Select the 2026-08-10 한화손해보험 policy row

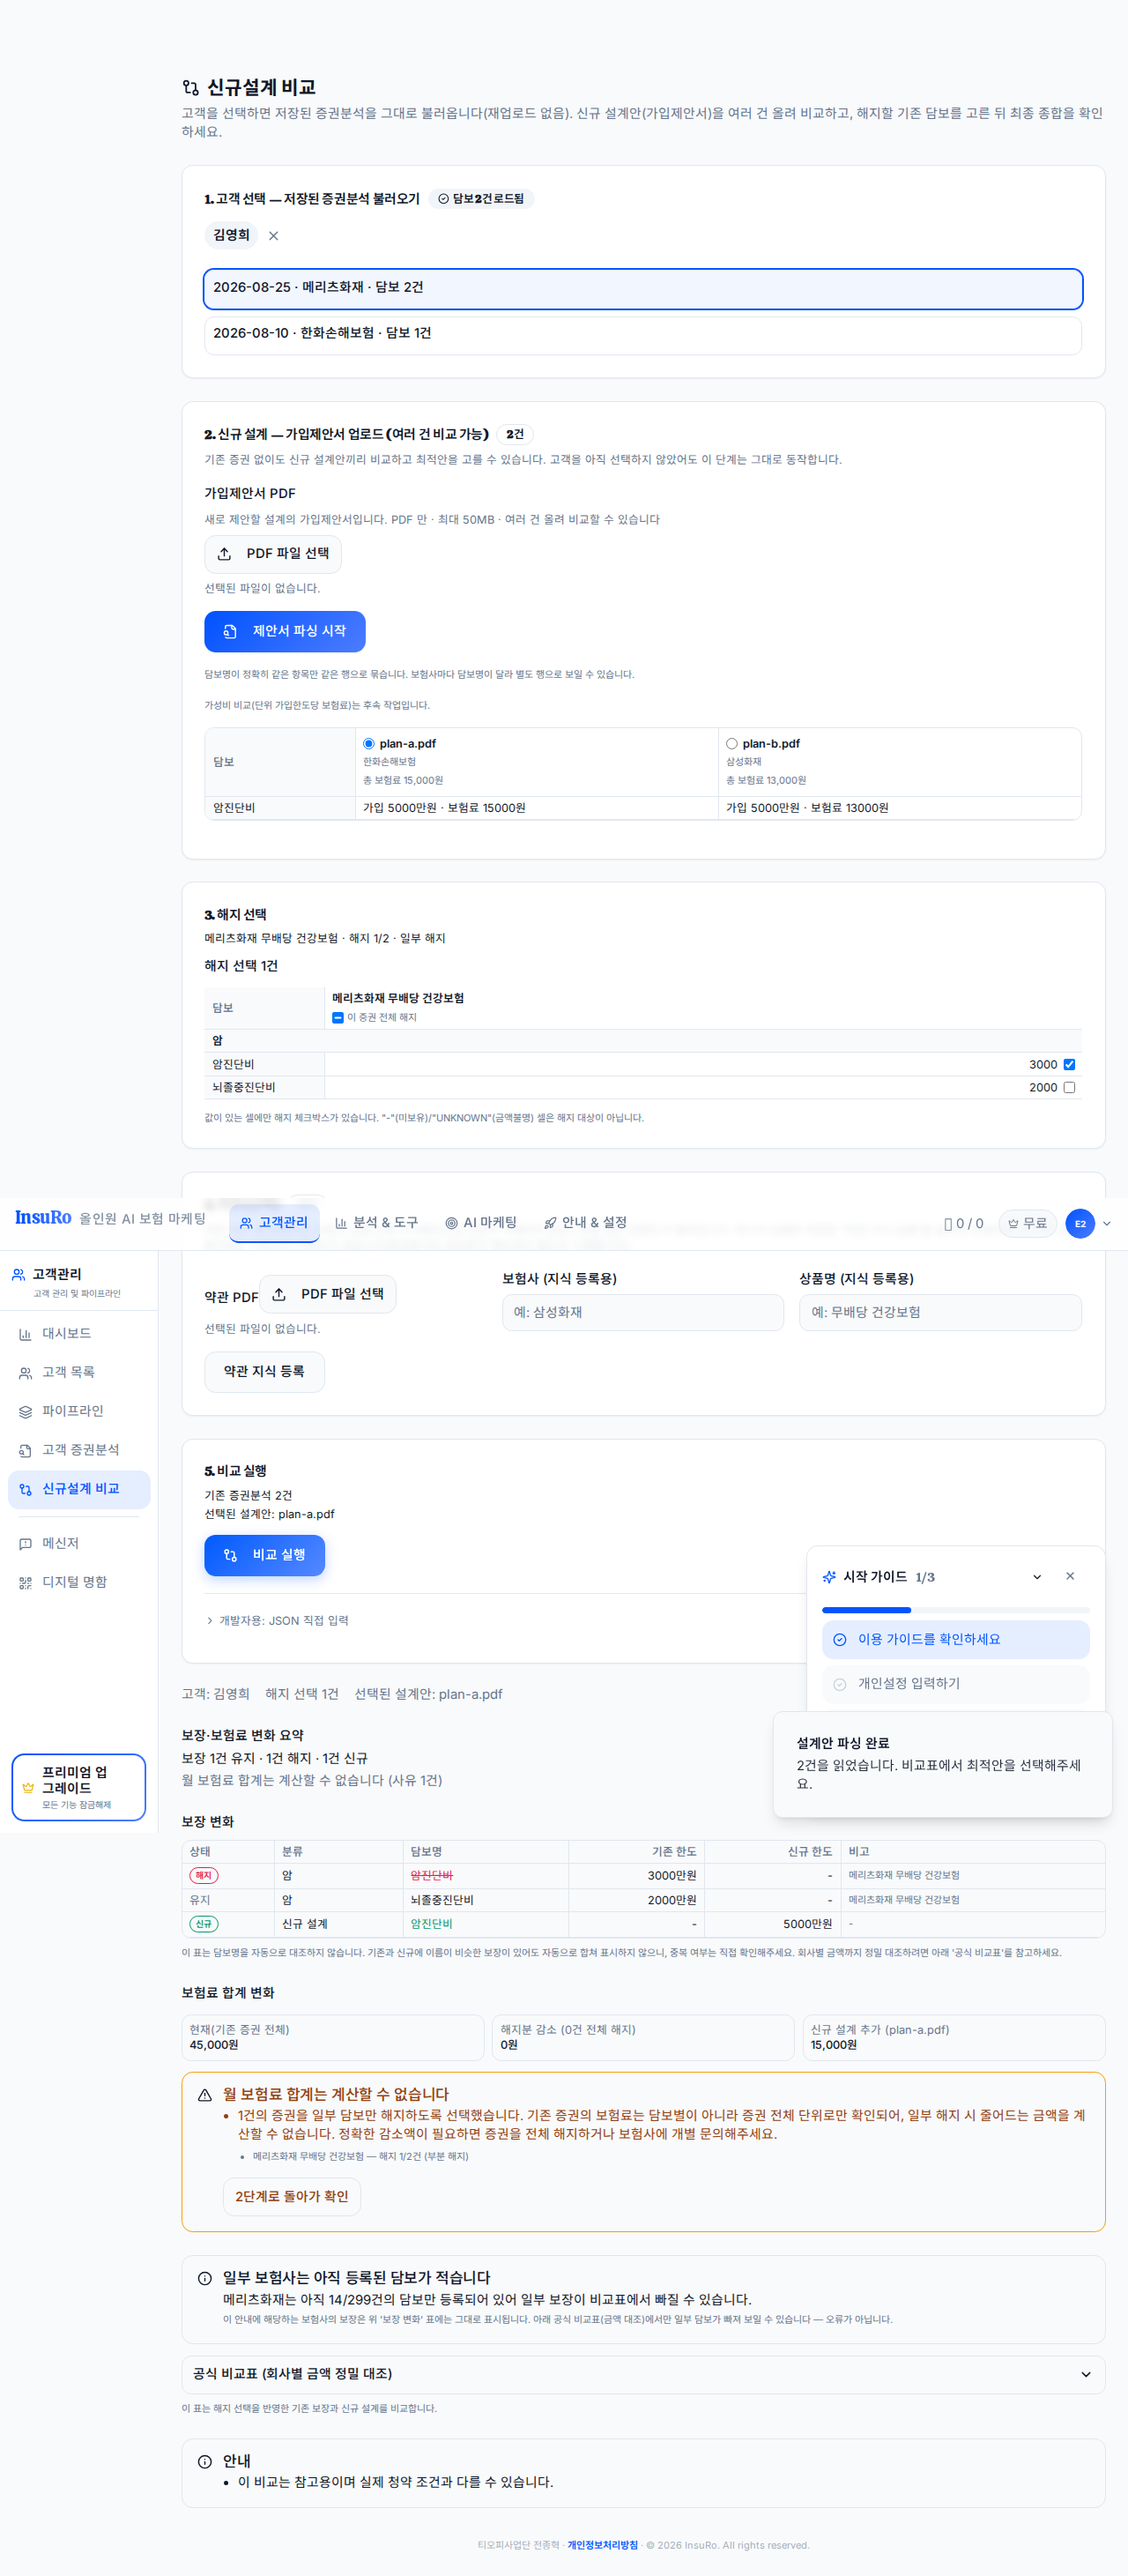pos(642,334)
